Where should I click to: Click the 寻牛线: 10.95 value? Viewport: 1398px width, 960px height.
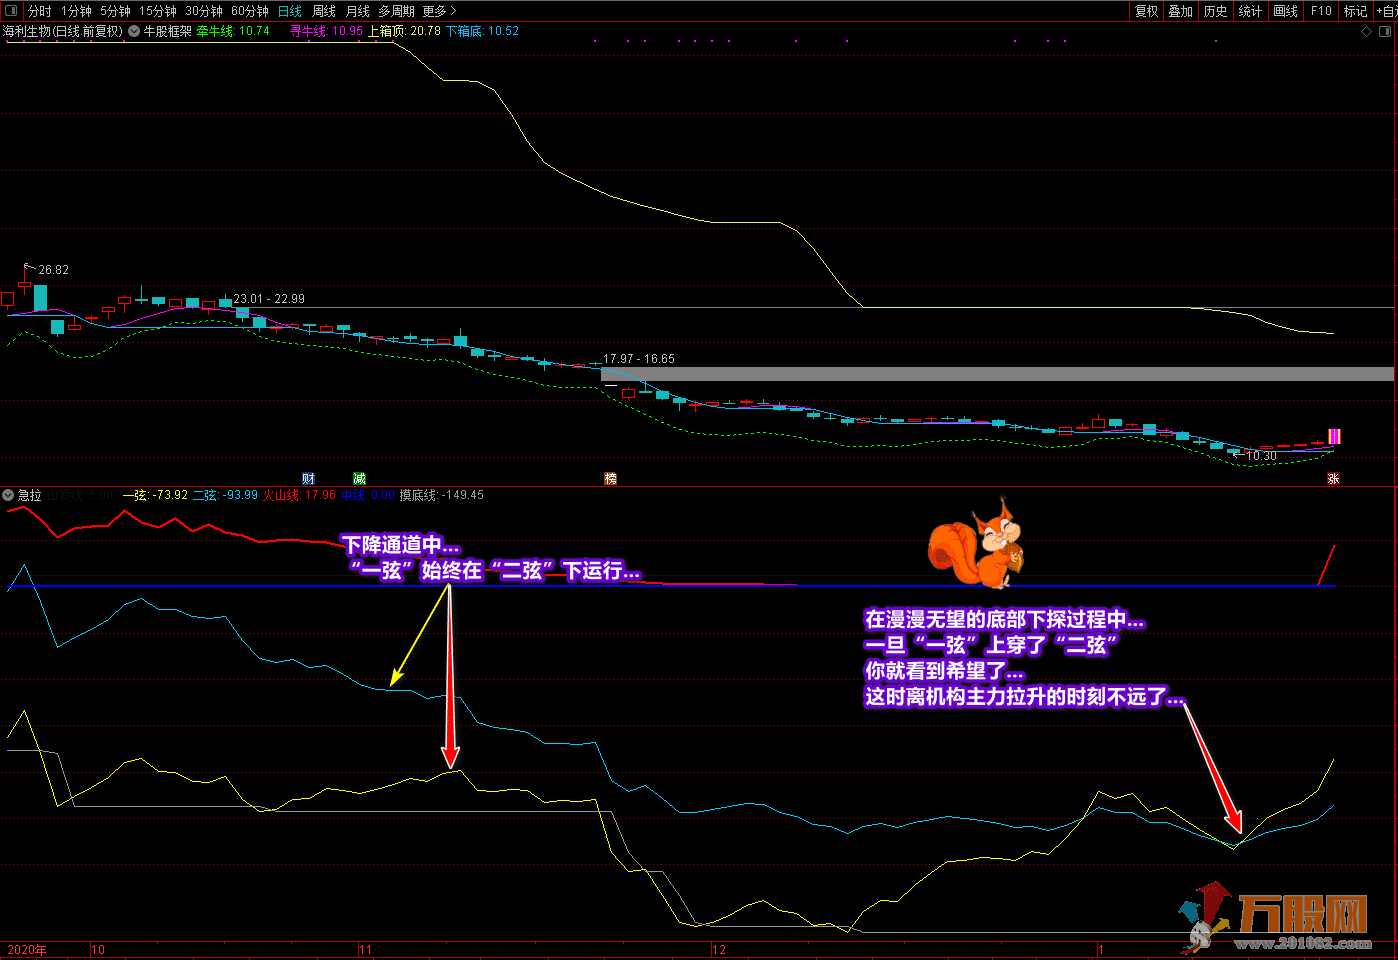[326, 31]
